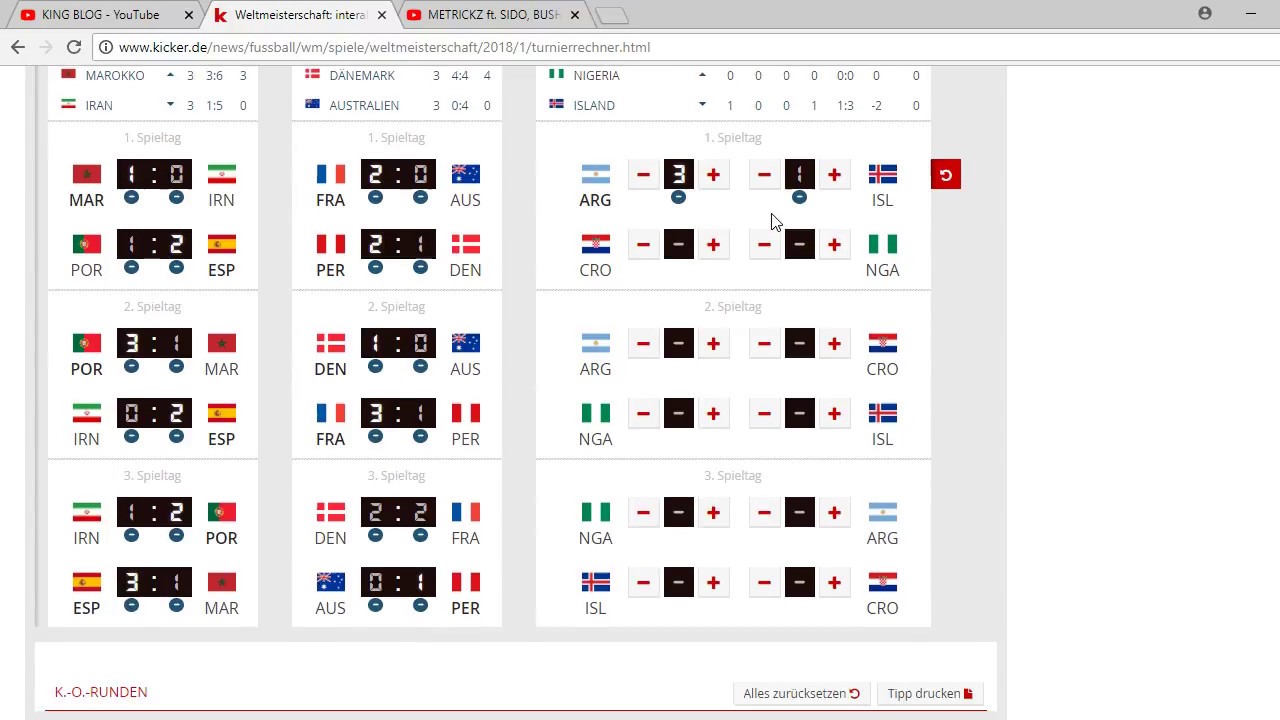Go back to previous page
Image resolution: width=1280 pixels, height=720 pixels.
tap(18, 47)
